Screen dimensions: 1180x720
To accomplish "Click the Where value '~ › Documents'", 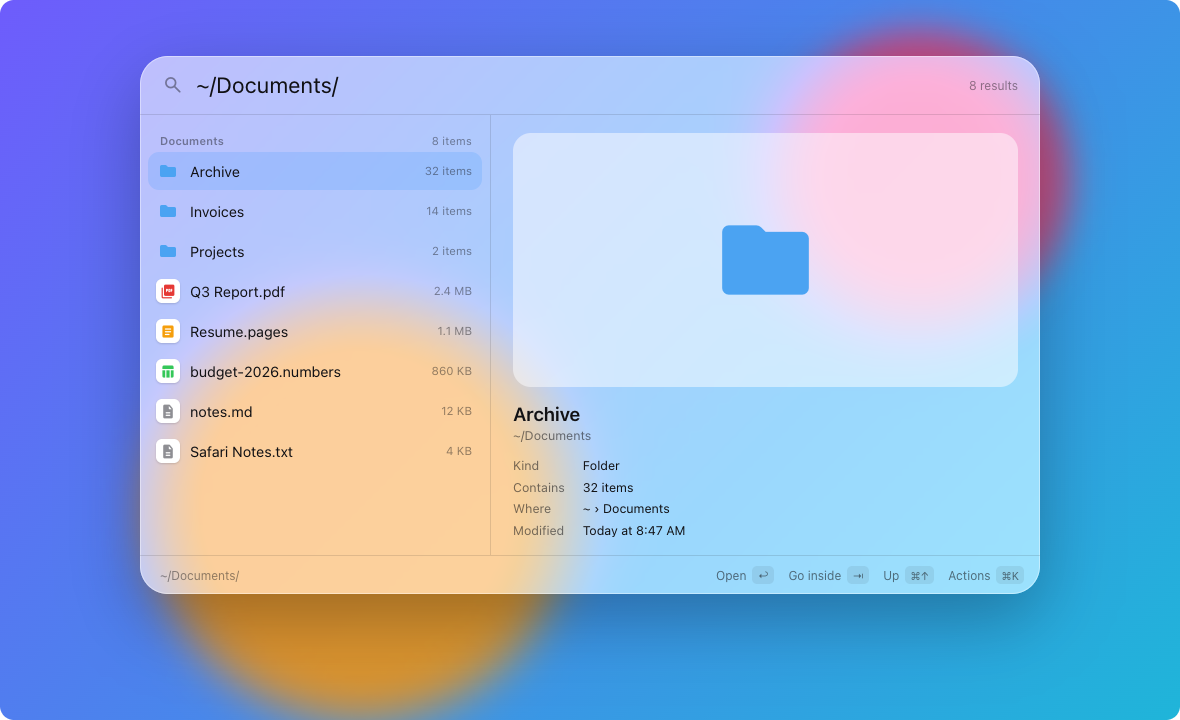I will (625, 509).
